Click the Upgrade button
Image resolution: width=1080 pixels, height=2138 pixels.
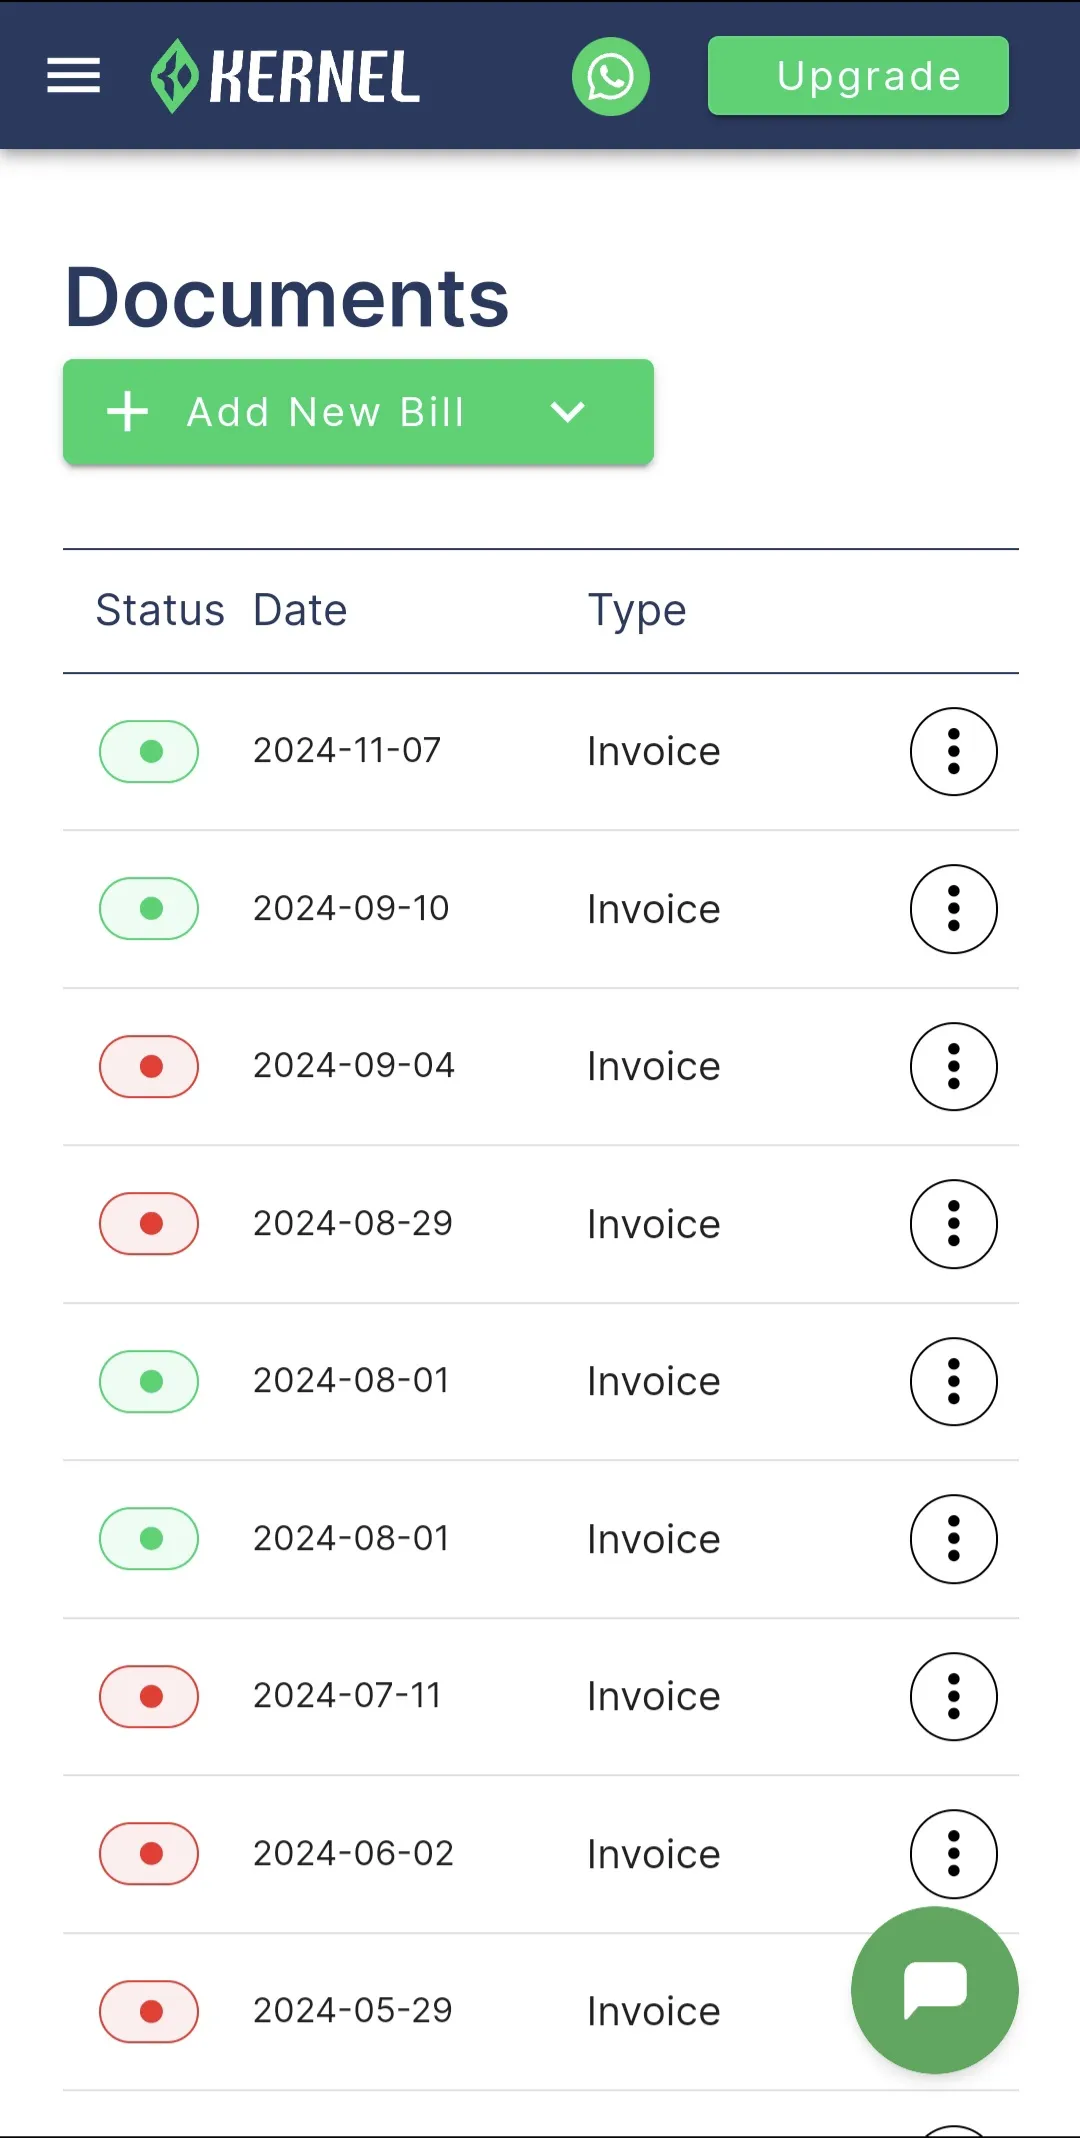coord(858,76)
